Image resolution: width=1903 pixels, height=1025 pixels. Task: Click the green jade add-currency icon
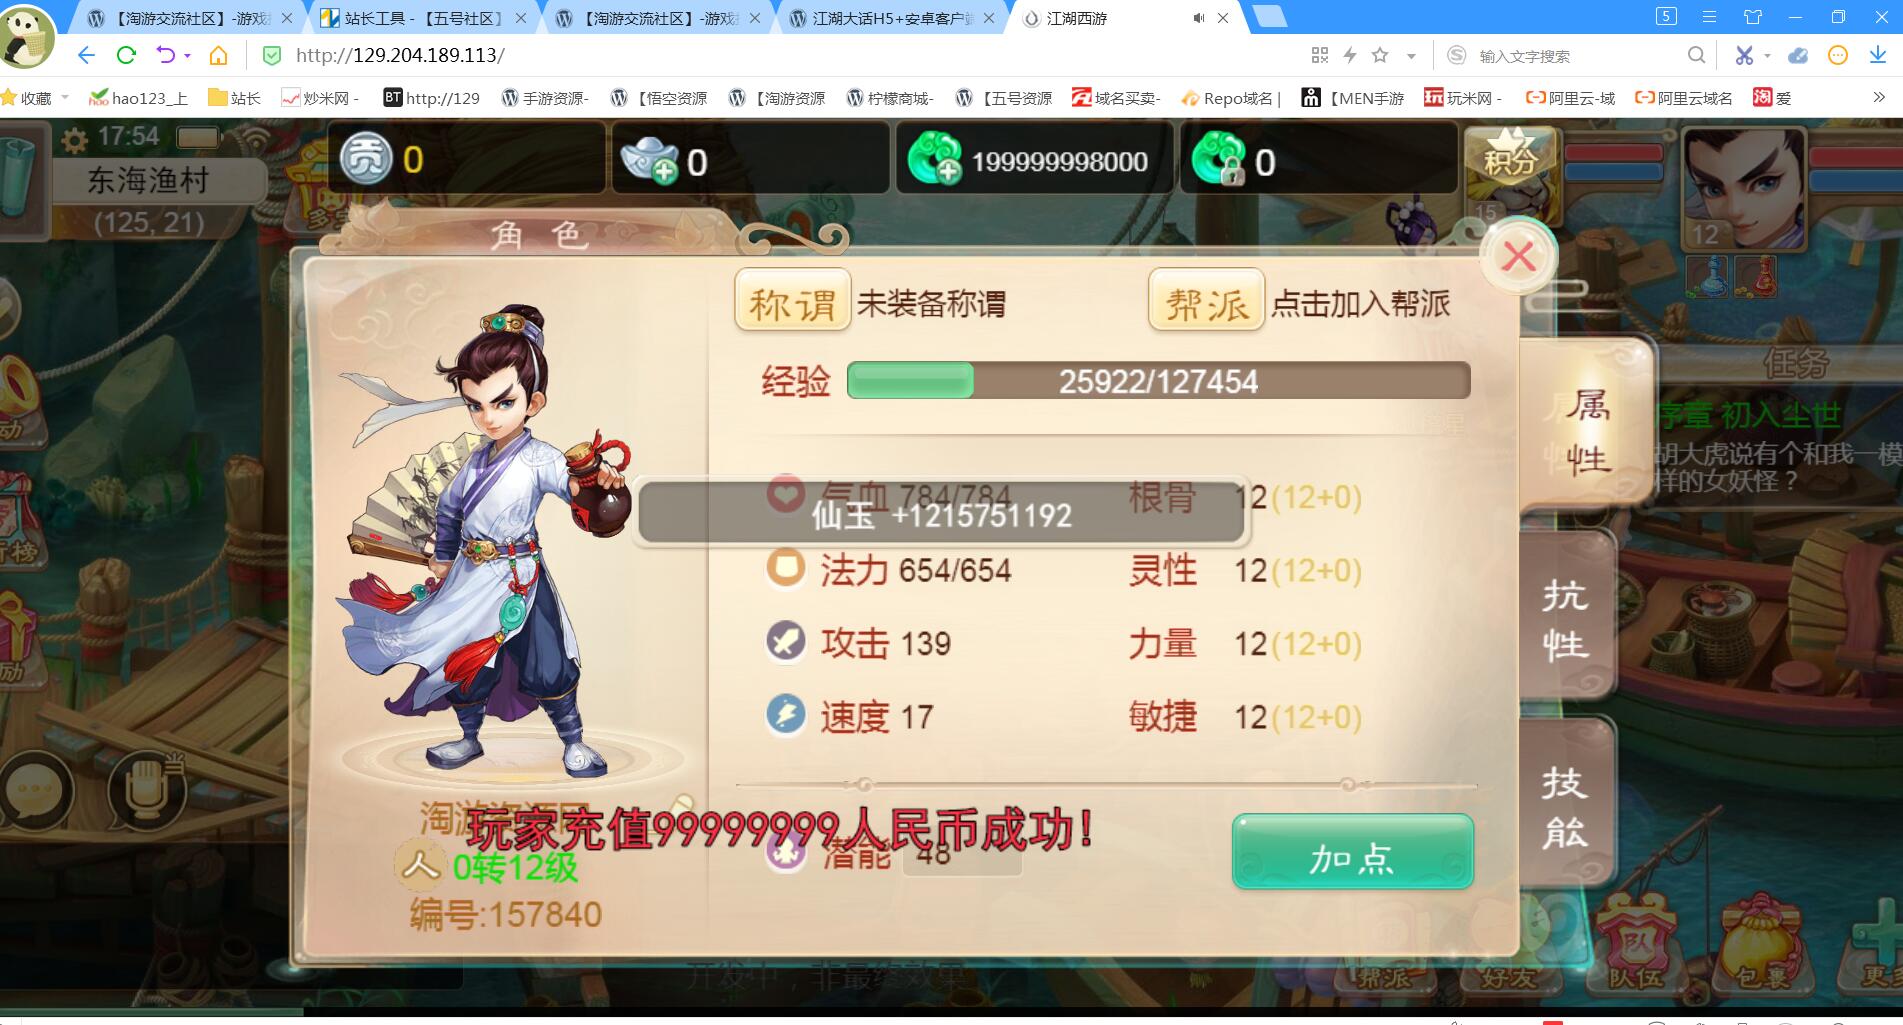(x=935, y=161)
